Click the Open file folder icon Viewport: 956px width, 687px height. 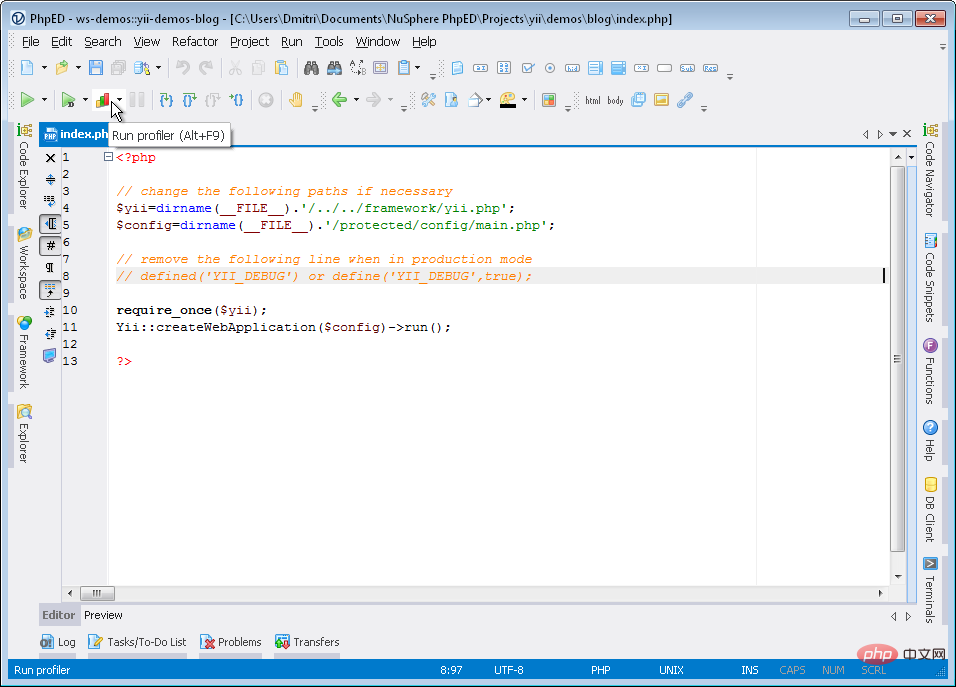click(62, 68)
